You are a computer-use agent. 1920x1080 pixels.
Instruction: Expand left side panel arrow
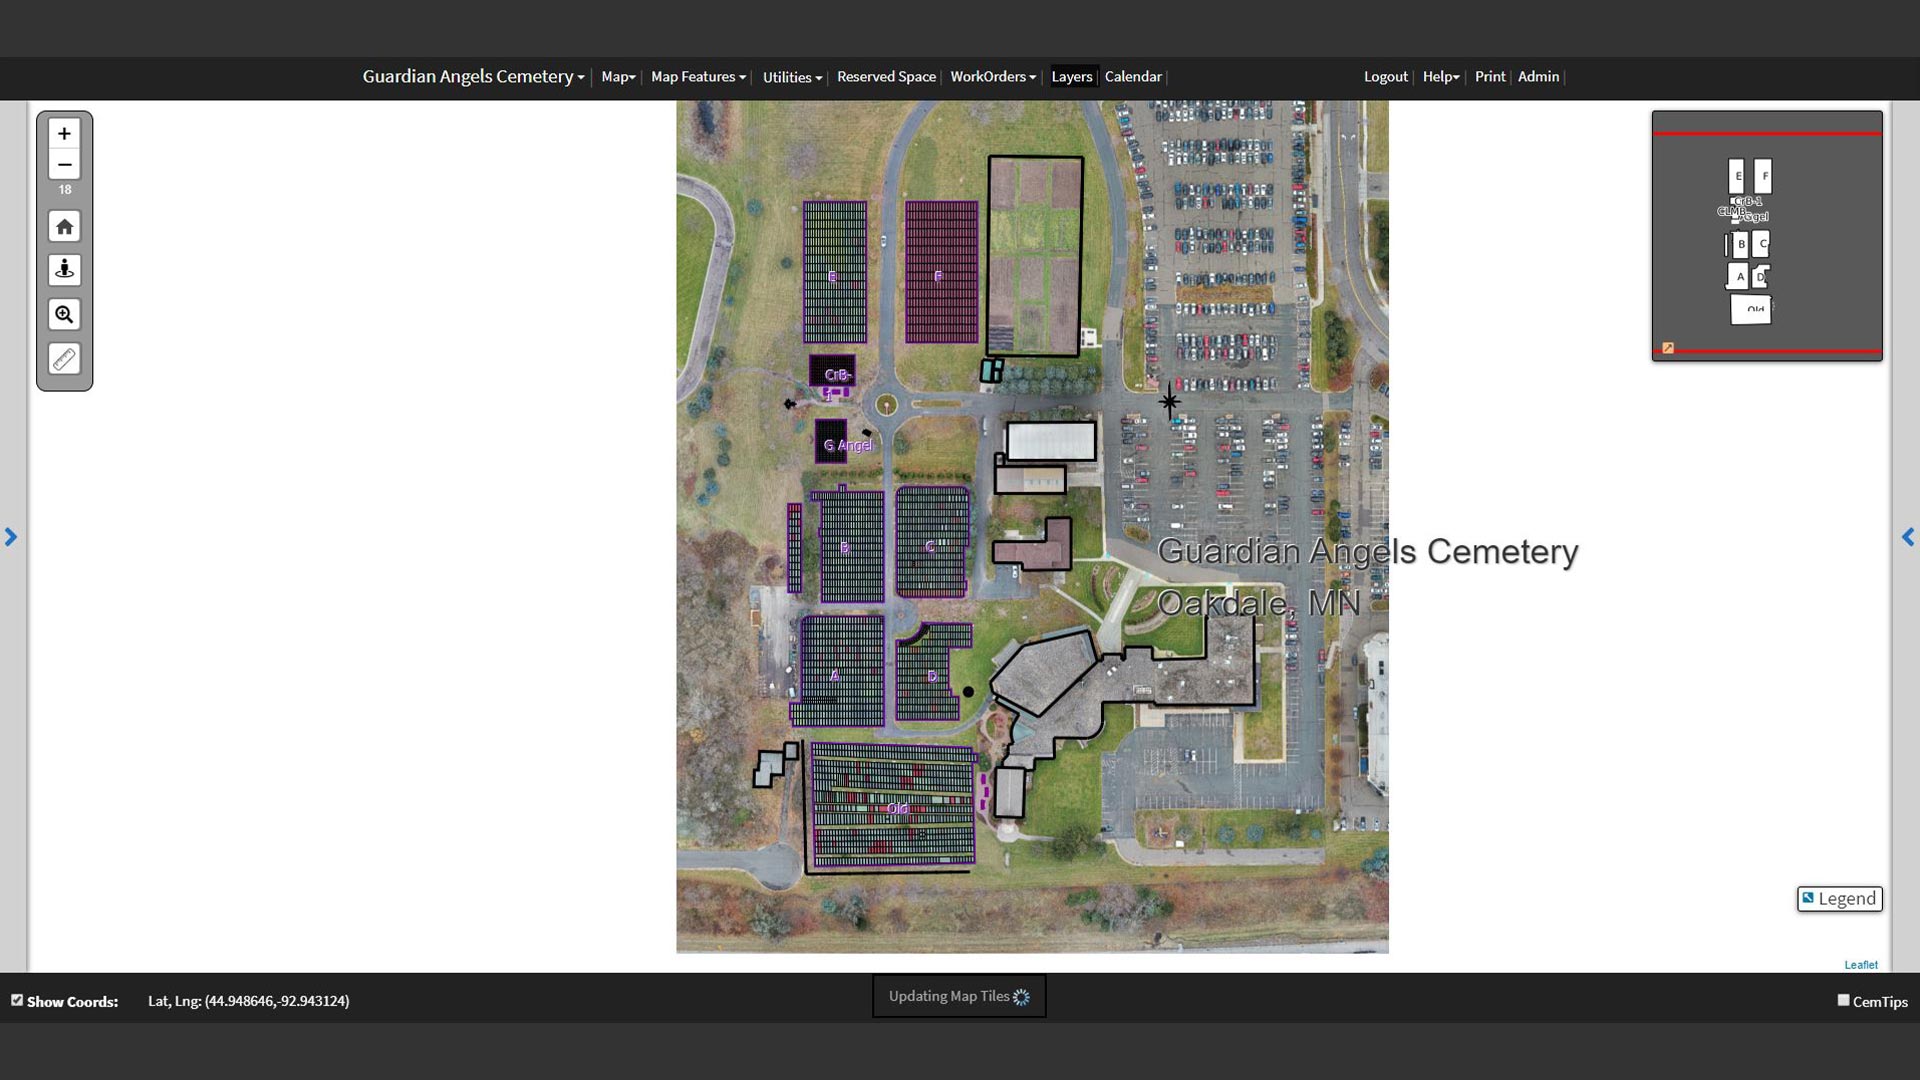coord(11,537)
